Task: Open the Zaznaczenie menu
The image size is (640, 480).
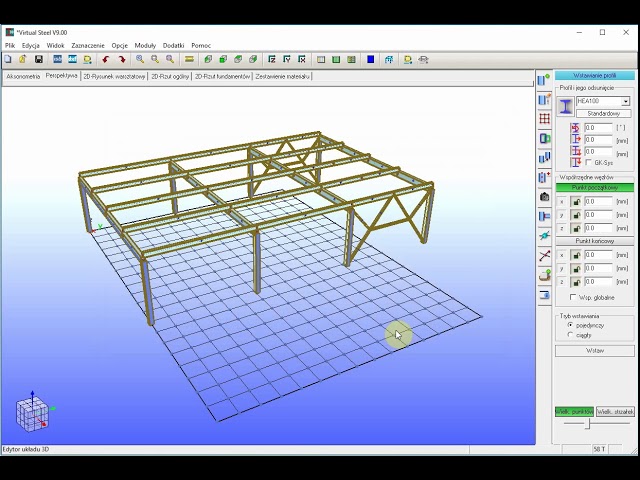Action: tap(88, 45)
